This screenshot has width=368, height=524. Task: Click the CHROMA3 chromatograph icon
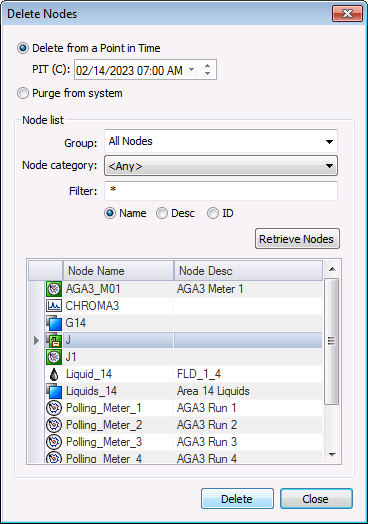[54, 306]
